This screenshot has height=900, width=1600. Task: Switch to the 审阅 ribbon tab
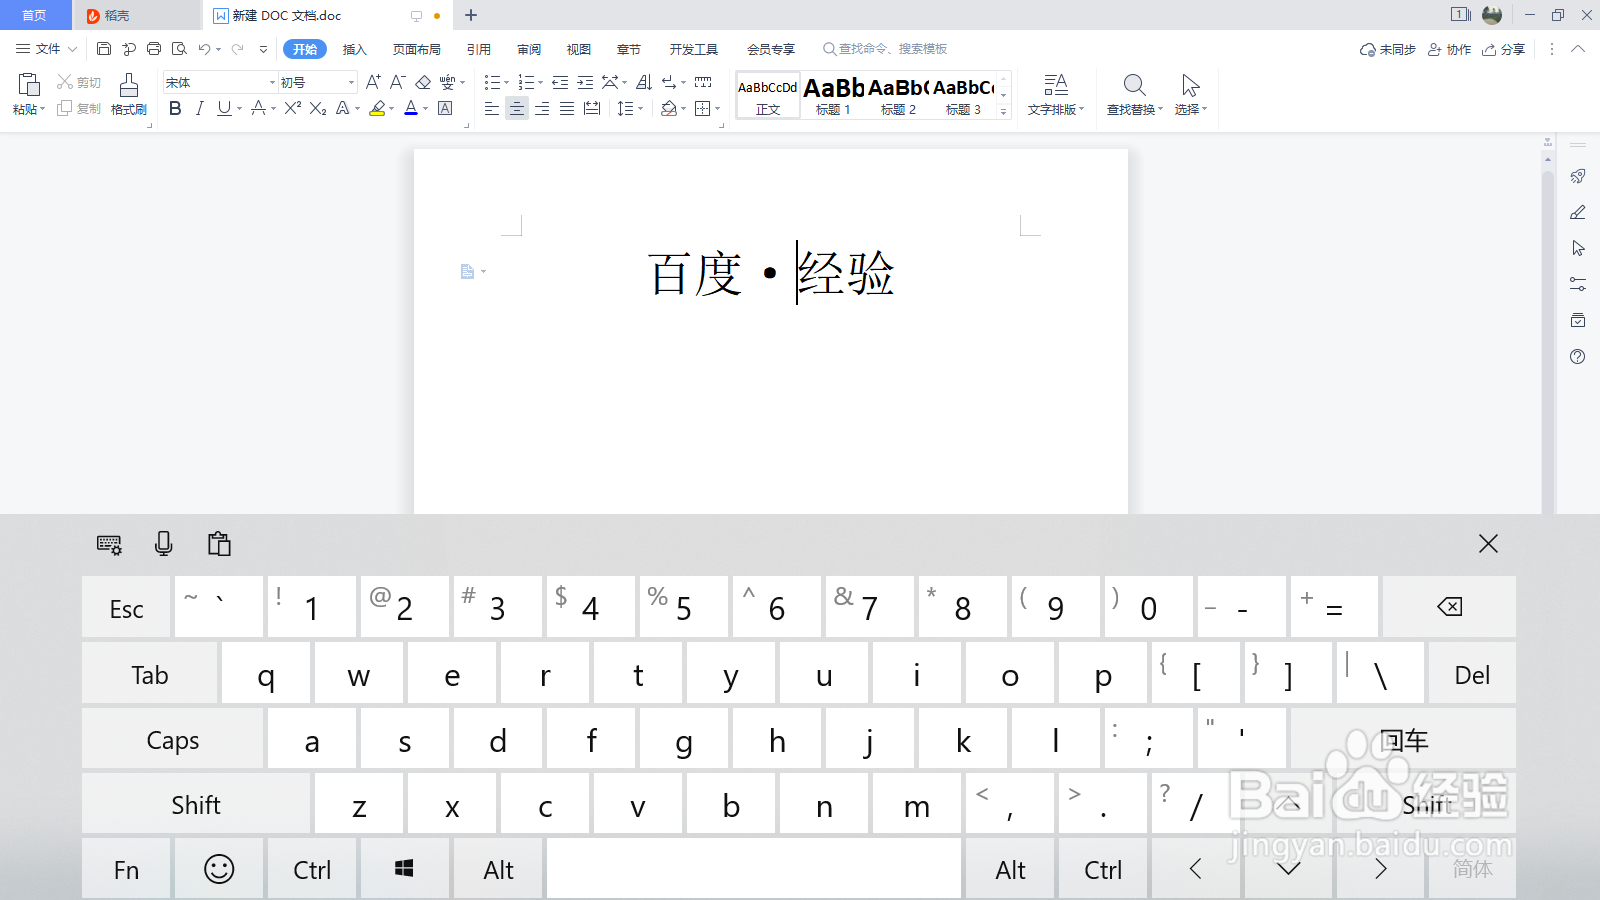[529, 49]
